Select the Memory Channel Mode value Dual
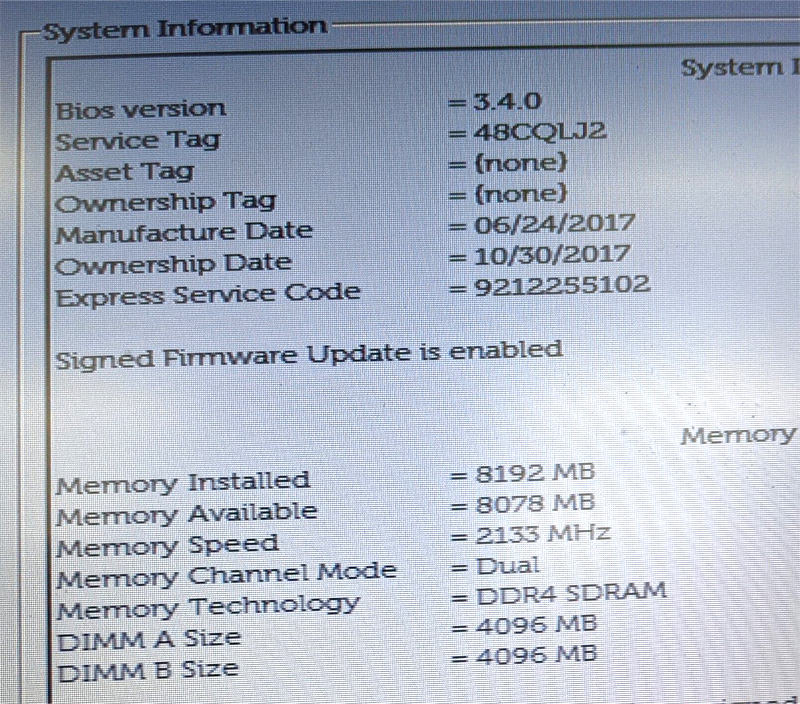 (x=508, y=566)
